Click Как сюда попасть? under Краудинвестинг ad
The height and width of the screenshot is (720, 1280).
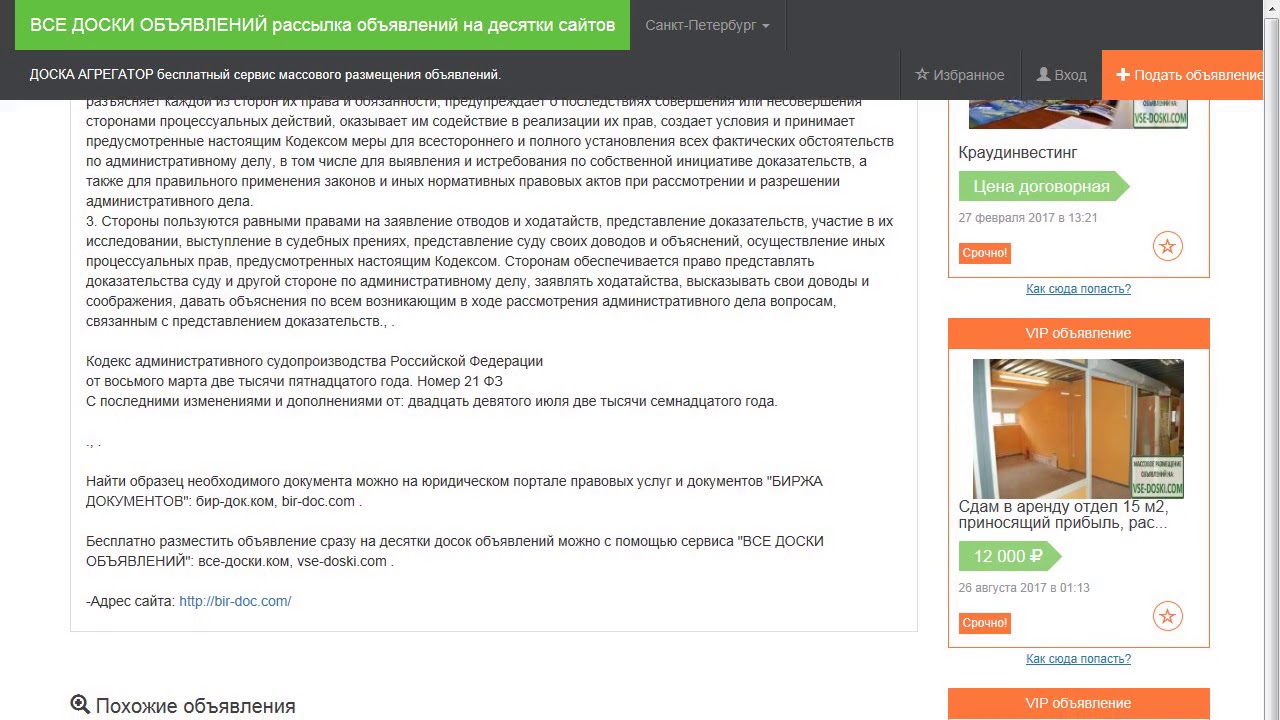[x=1078, y=289]
